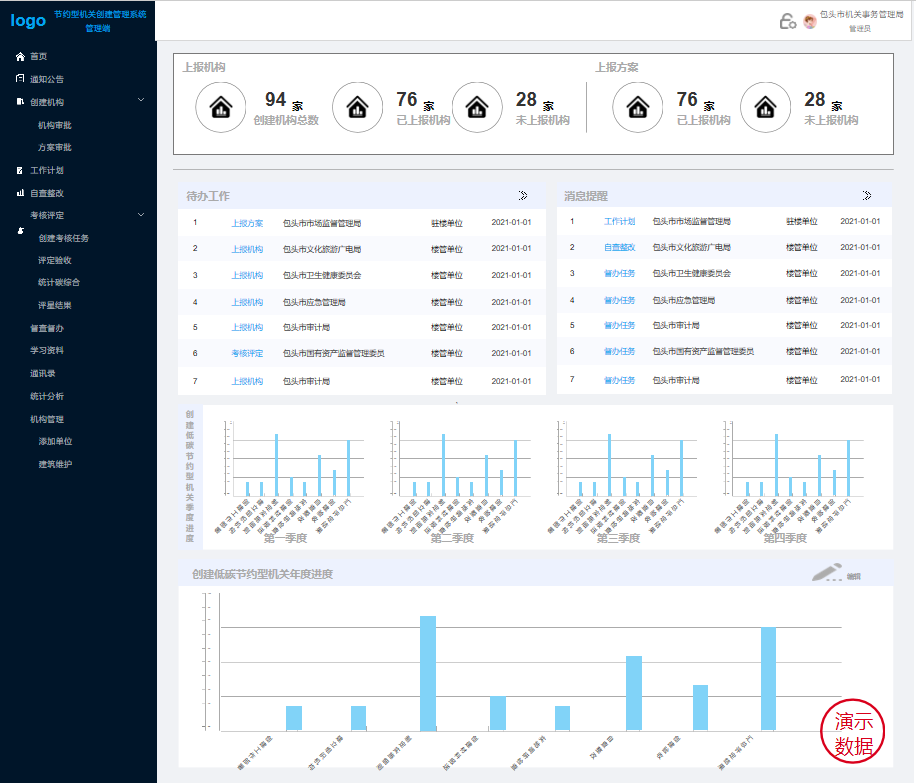Click 考核评定 link in to-do row 6

247,353
